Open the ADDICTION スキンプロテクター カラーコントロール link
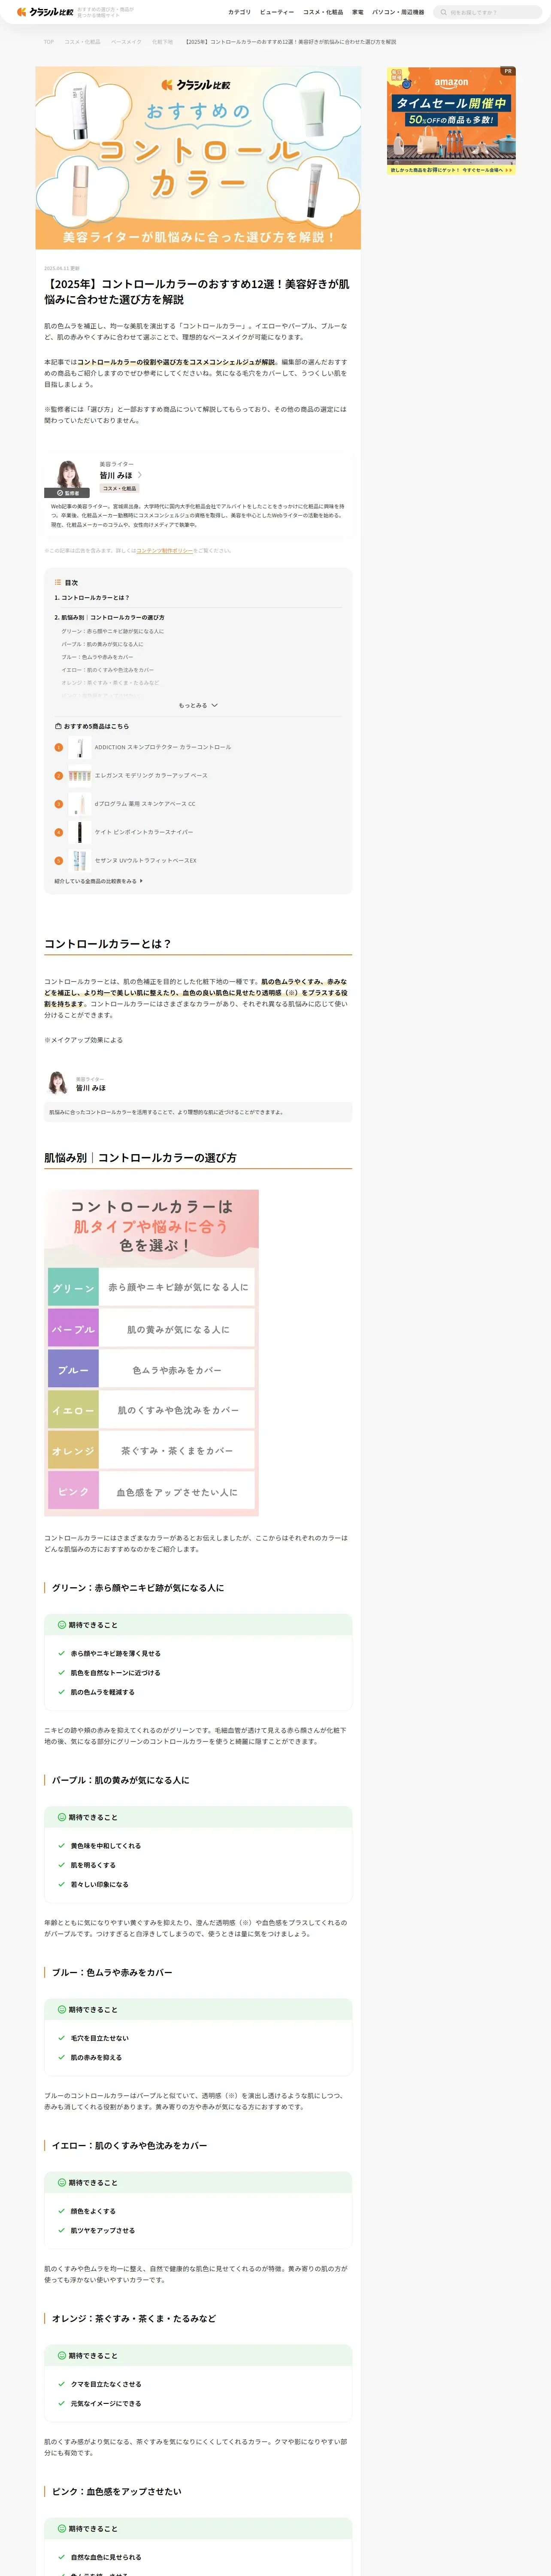The width and height of the screenshot is (551, 2576). pyautogui.click(x=163, y=747)
